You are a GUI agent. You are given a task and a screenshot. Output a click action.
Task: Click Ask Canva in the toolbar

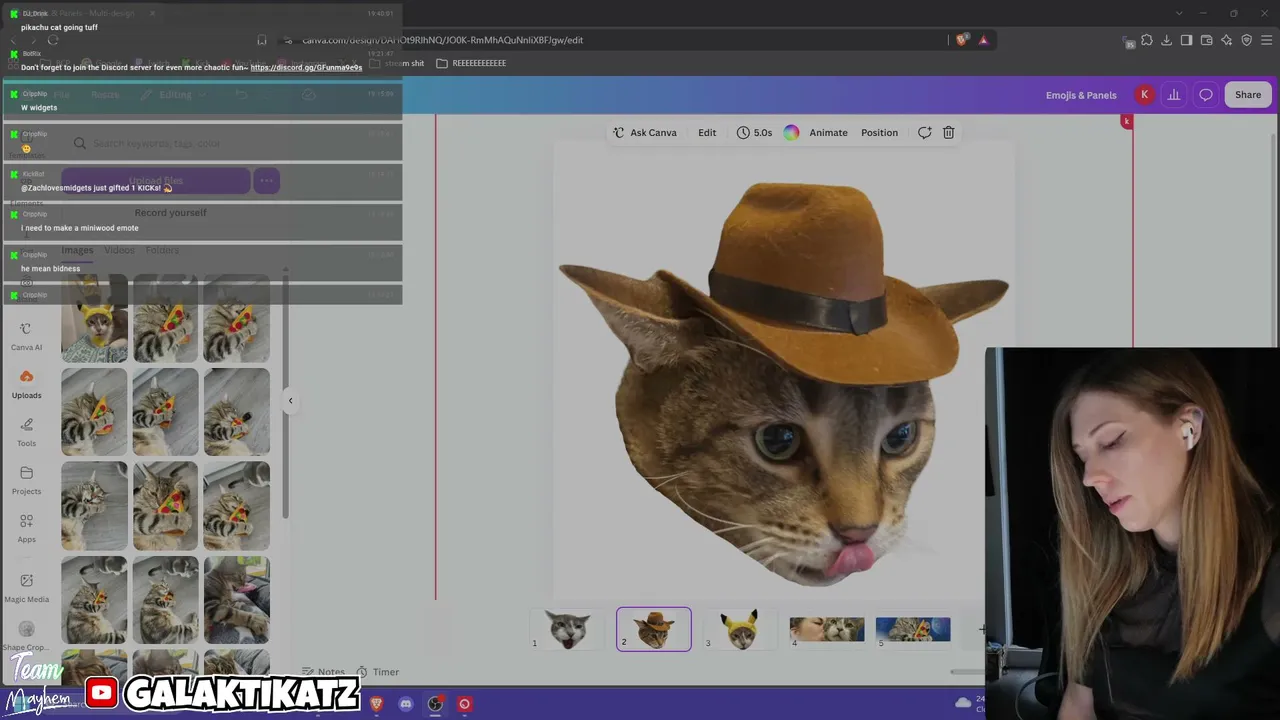click(x=645, y=132)
